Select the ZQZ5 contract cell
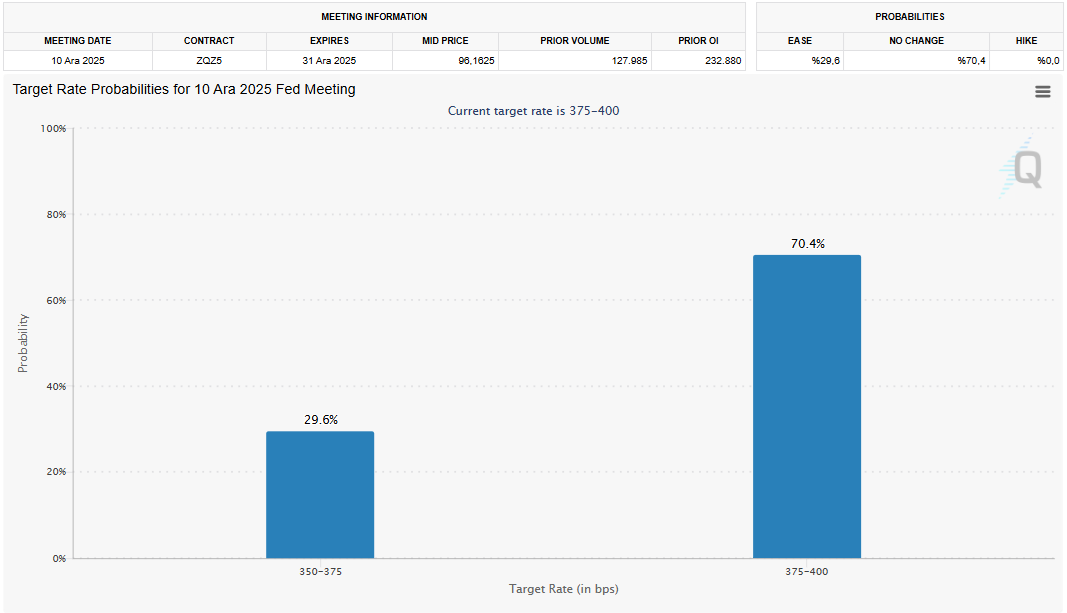Image resolution: width=1067 pixels, height=613 pixels. [x=209, y=60]
